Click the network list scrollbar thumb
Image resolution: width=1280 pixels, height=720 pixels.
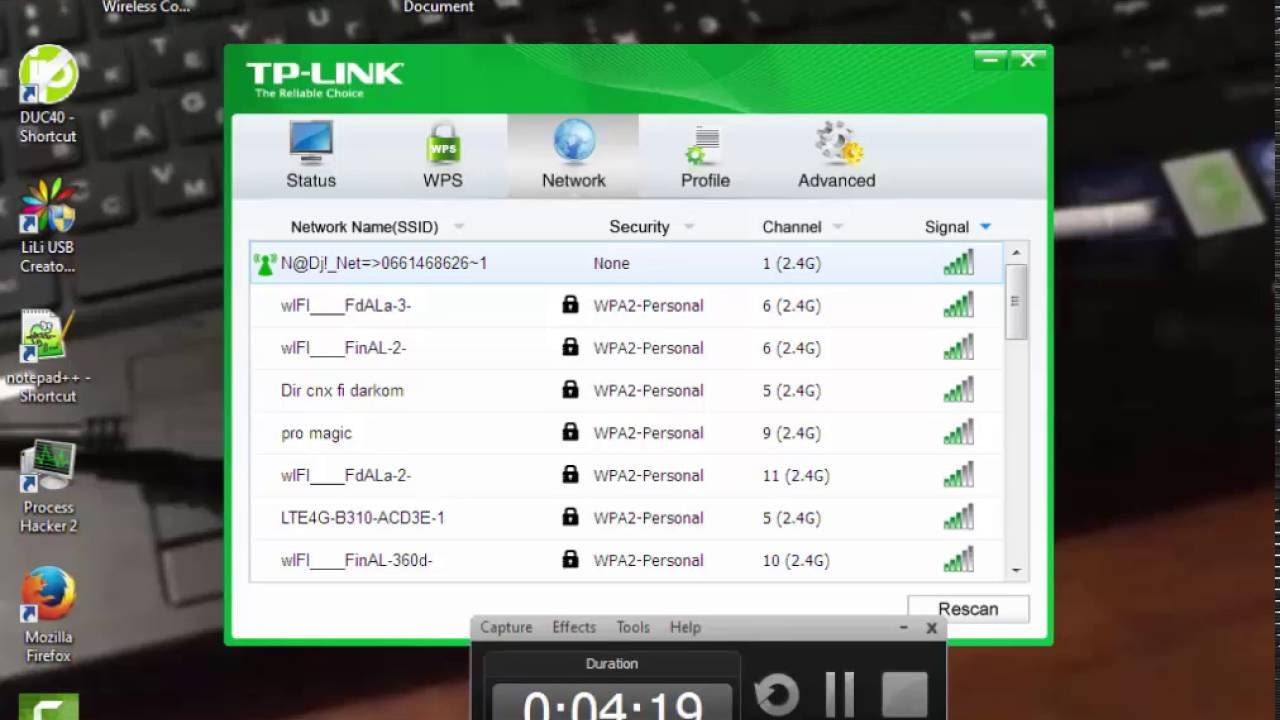point(1016,301)
